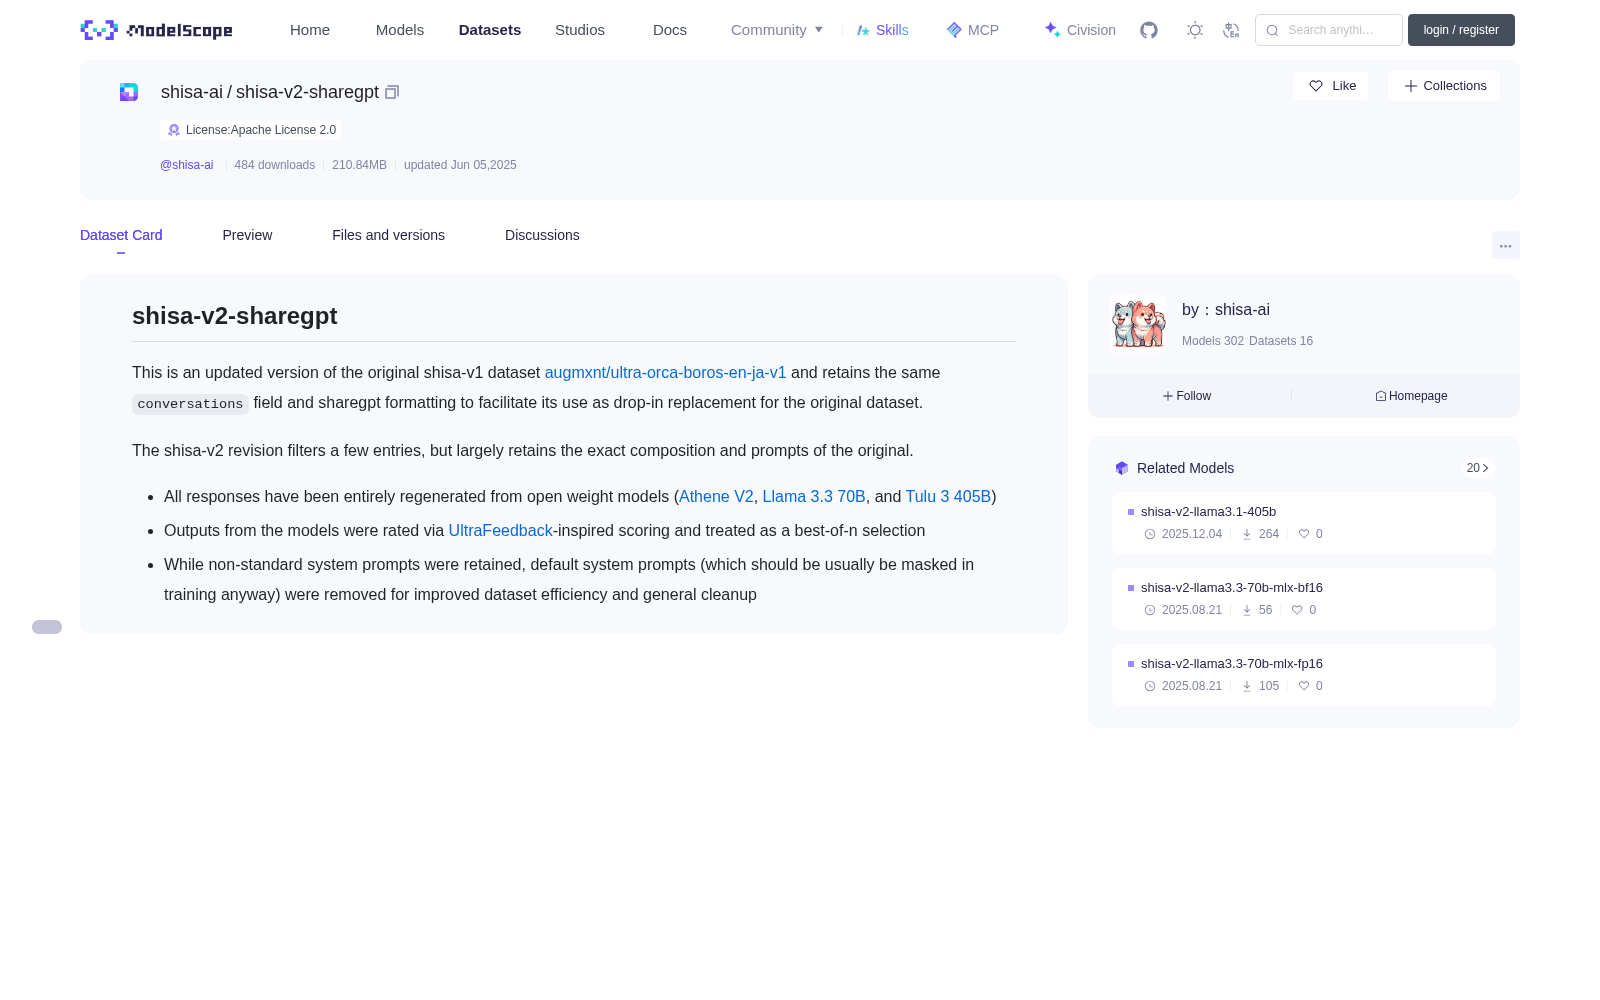Open the Tulu 3 405B link
The image size is (1600, 1000).
948,496
